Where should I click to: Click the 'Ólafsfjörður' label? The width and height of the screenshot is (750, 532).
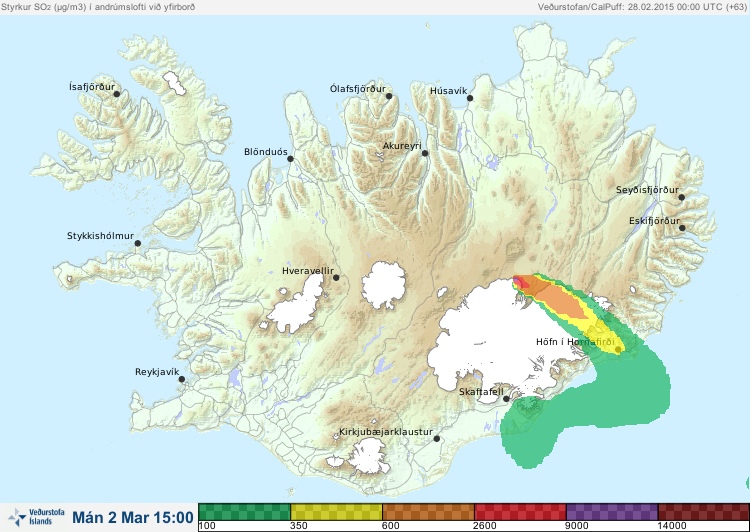pos(358,89)
